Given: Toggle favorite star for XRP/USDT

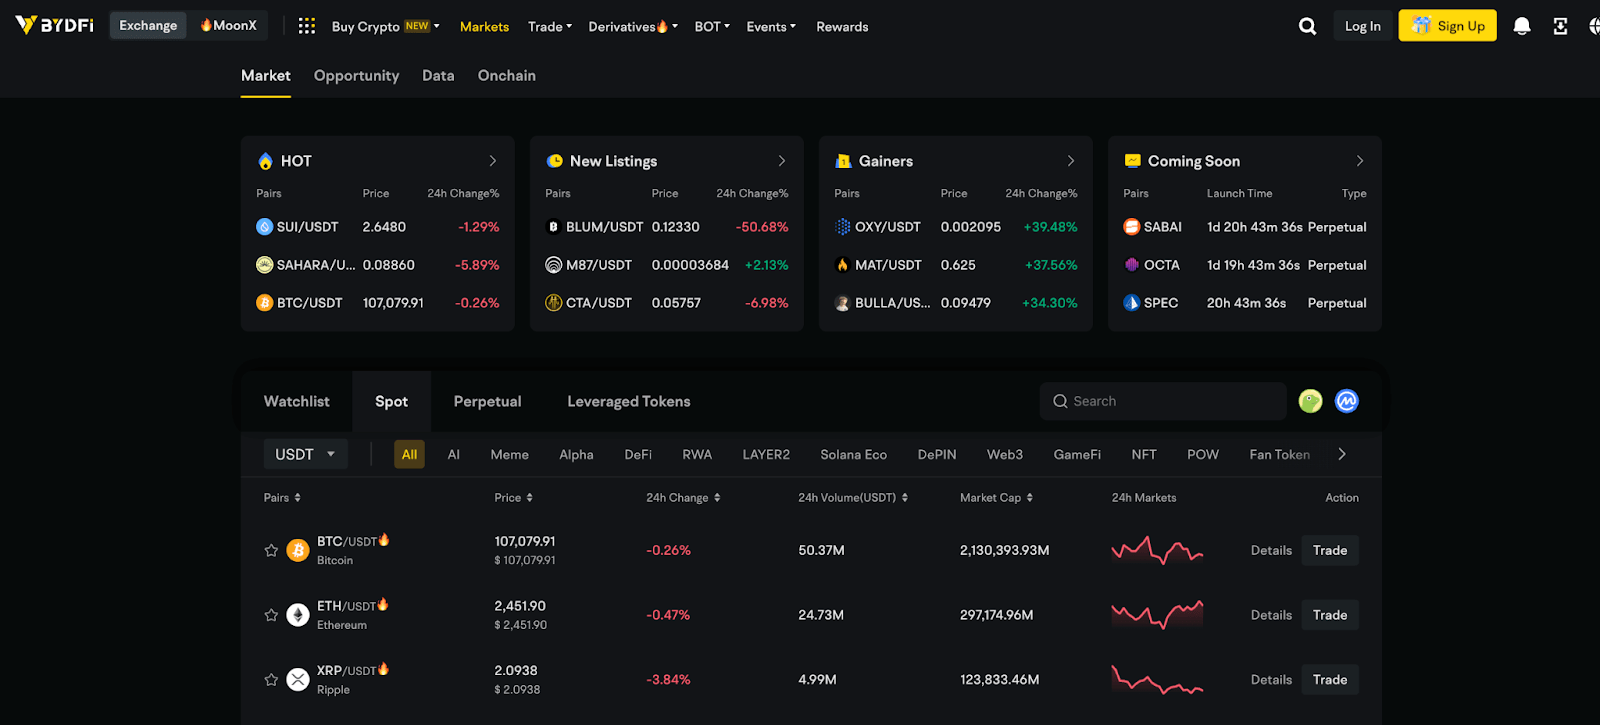Looking at the screenshot, I should click(x=271, y=680).
